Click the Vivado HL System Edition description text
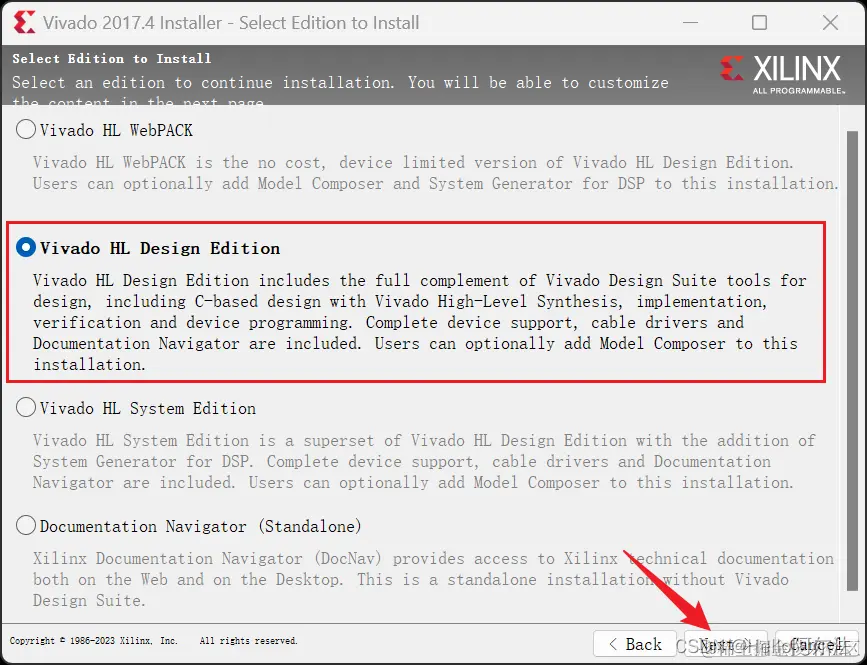 point(424,462)
